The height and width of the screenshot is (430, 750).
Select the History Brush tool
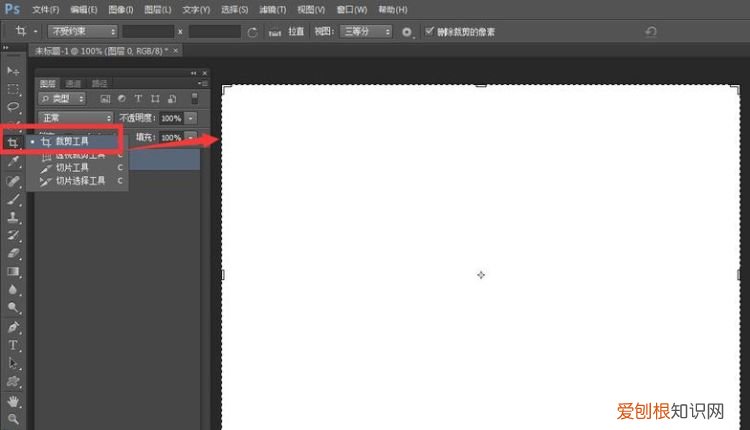[x=13, y=235]
